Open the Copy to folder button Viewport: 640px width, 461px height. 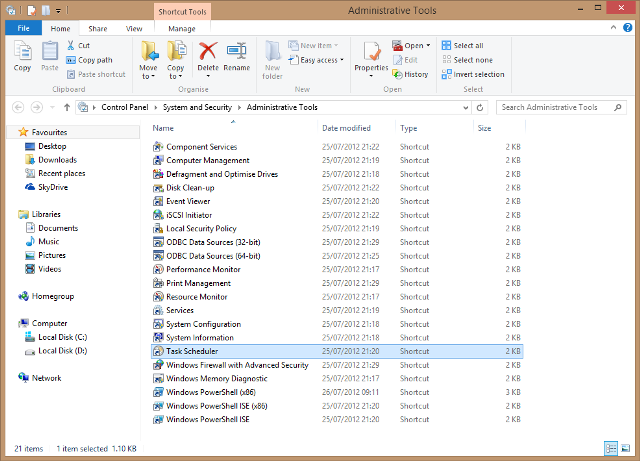click(x=176, y=60)
